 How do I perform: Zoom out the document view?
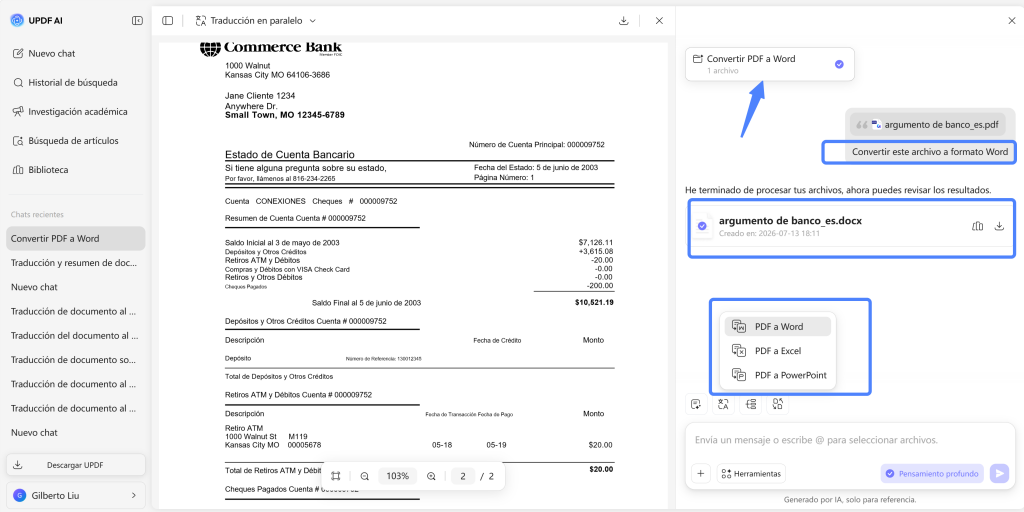365,476
